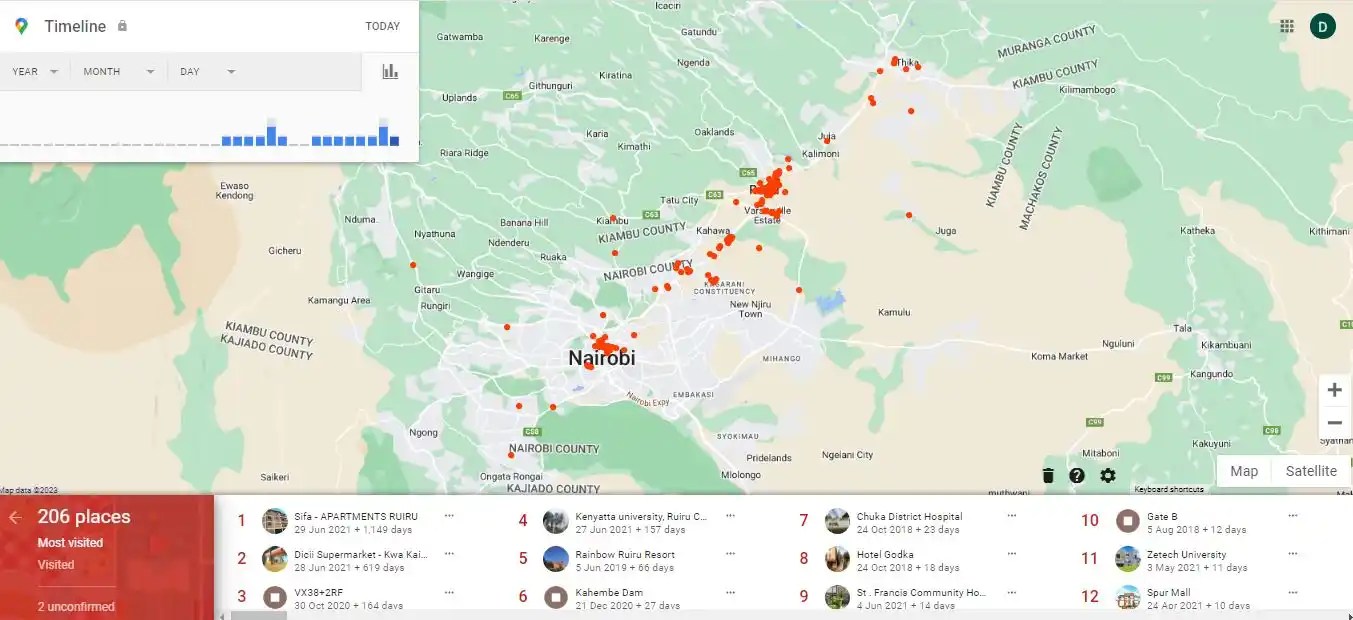Screen dimensions: 1353x620
Task: Open the Google apps grid
Action: click(x=1287, y=26)
